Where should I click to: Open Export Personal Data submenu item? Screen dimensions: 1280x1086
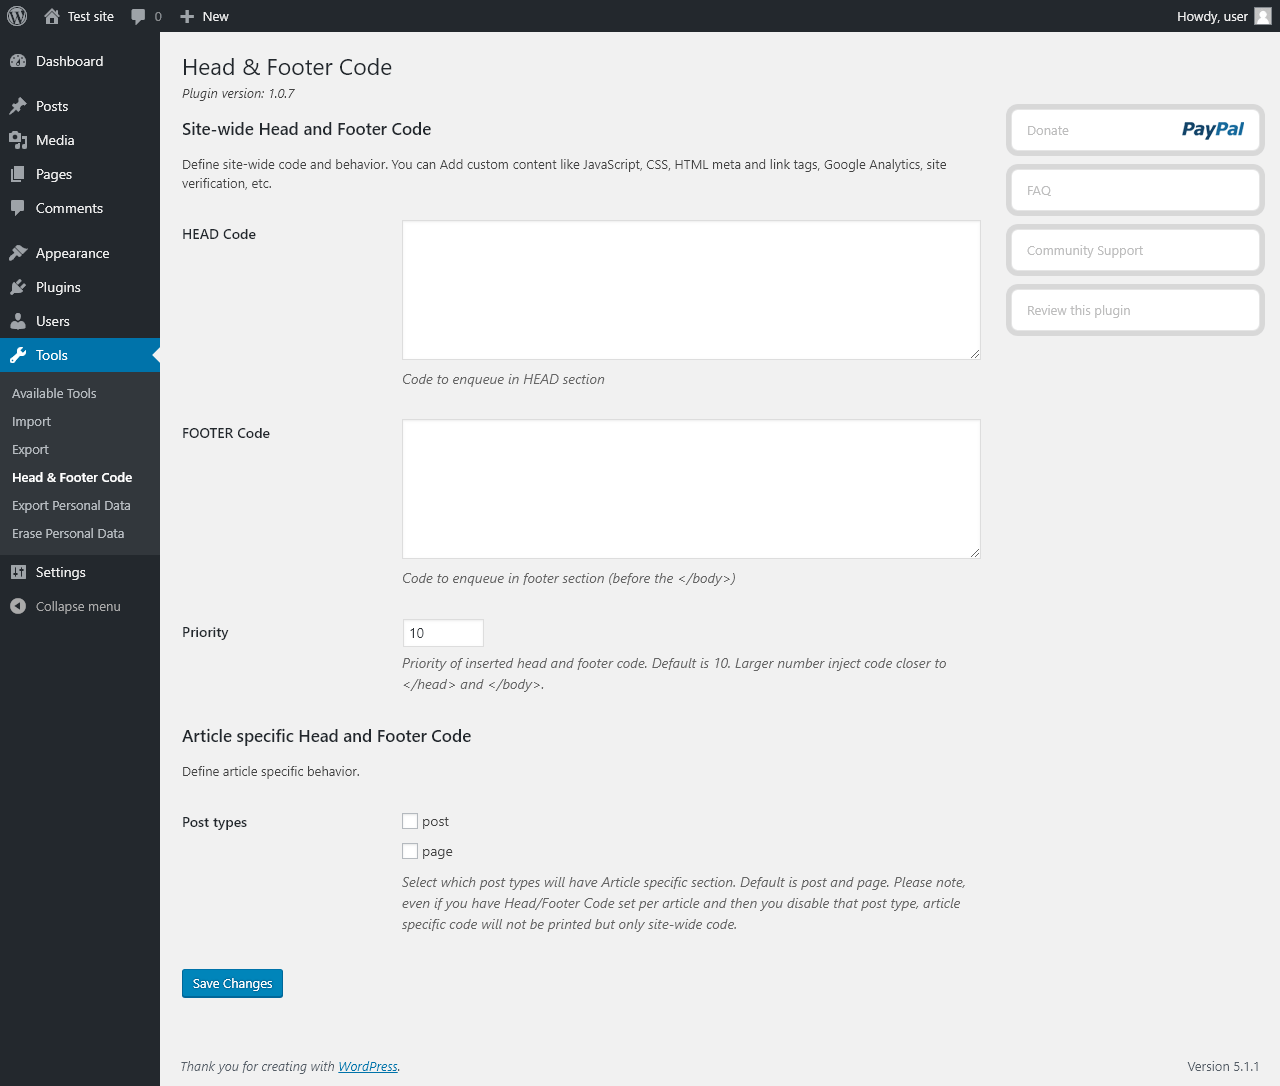[x=71, y=505]
